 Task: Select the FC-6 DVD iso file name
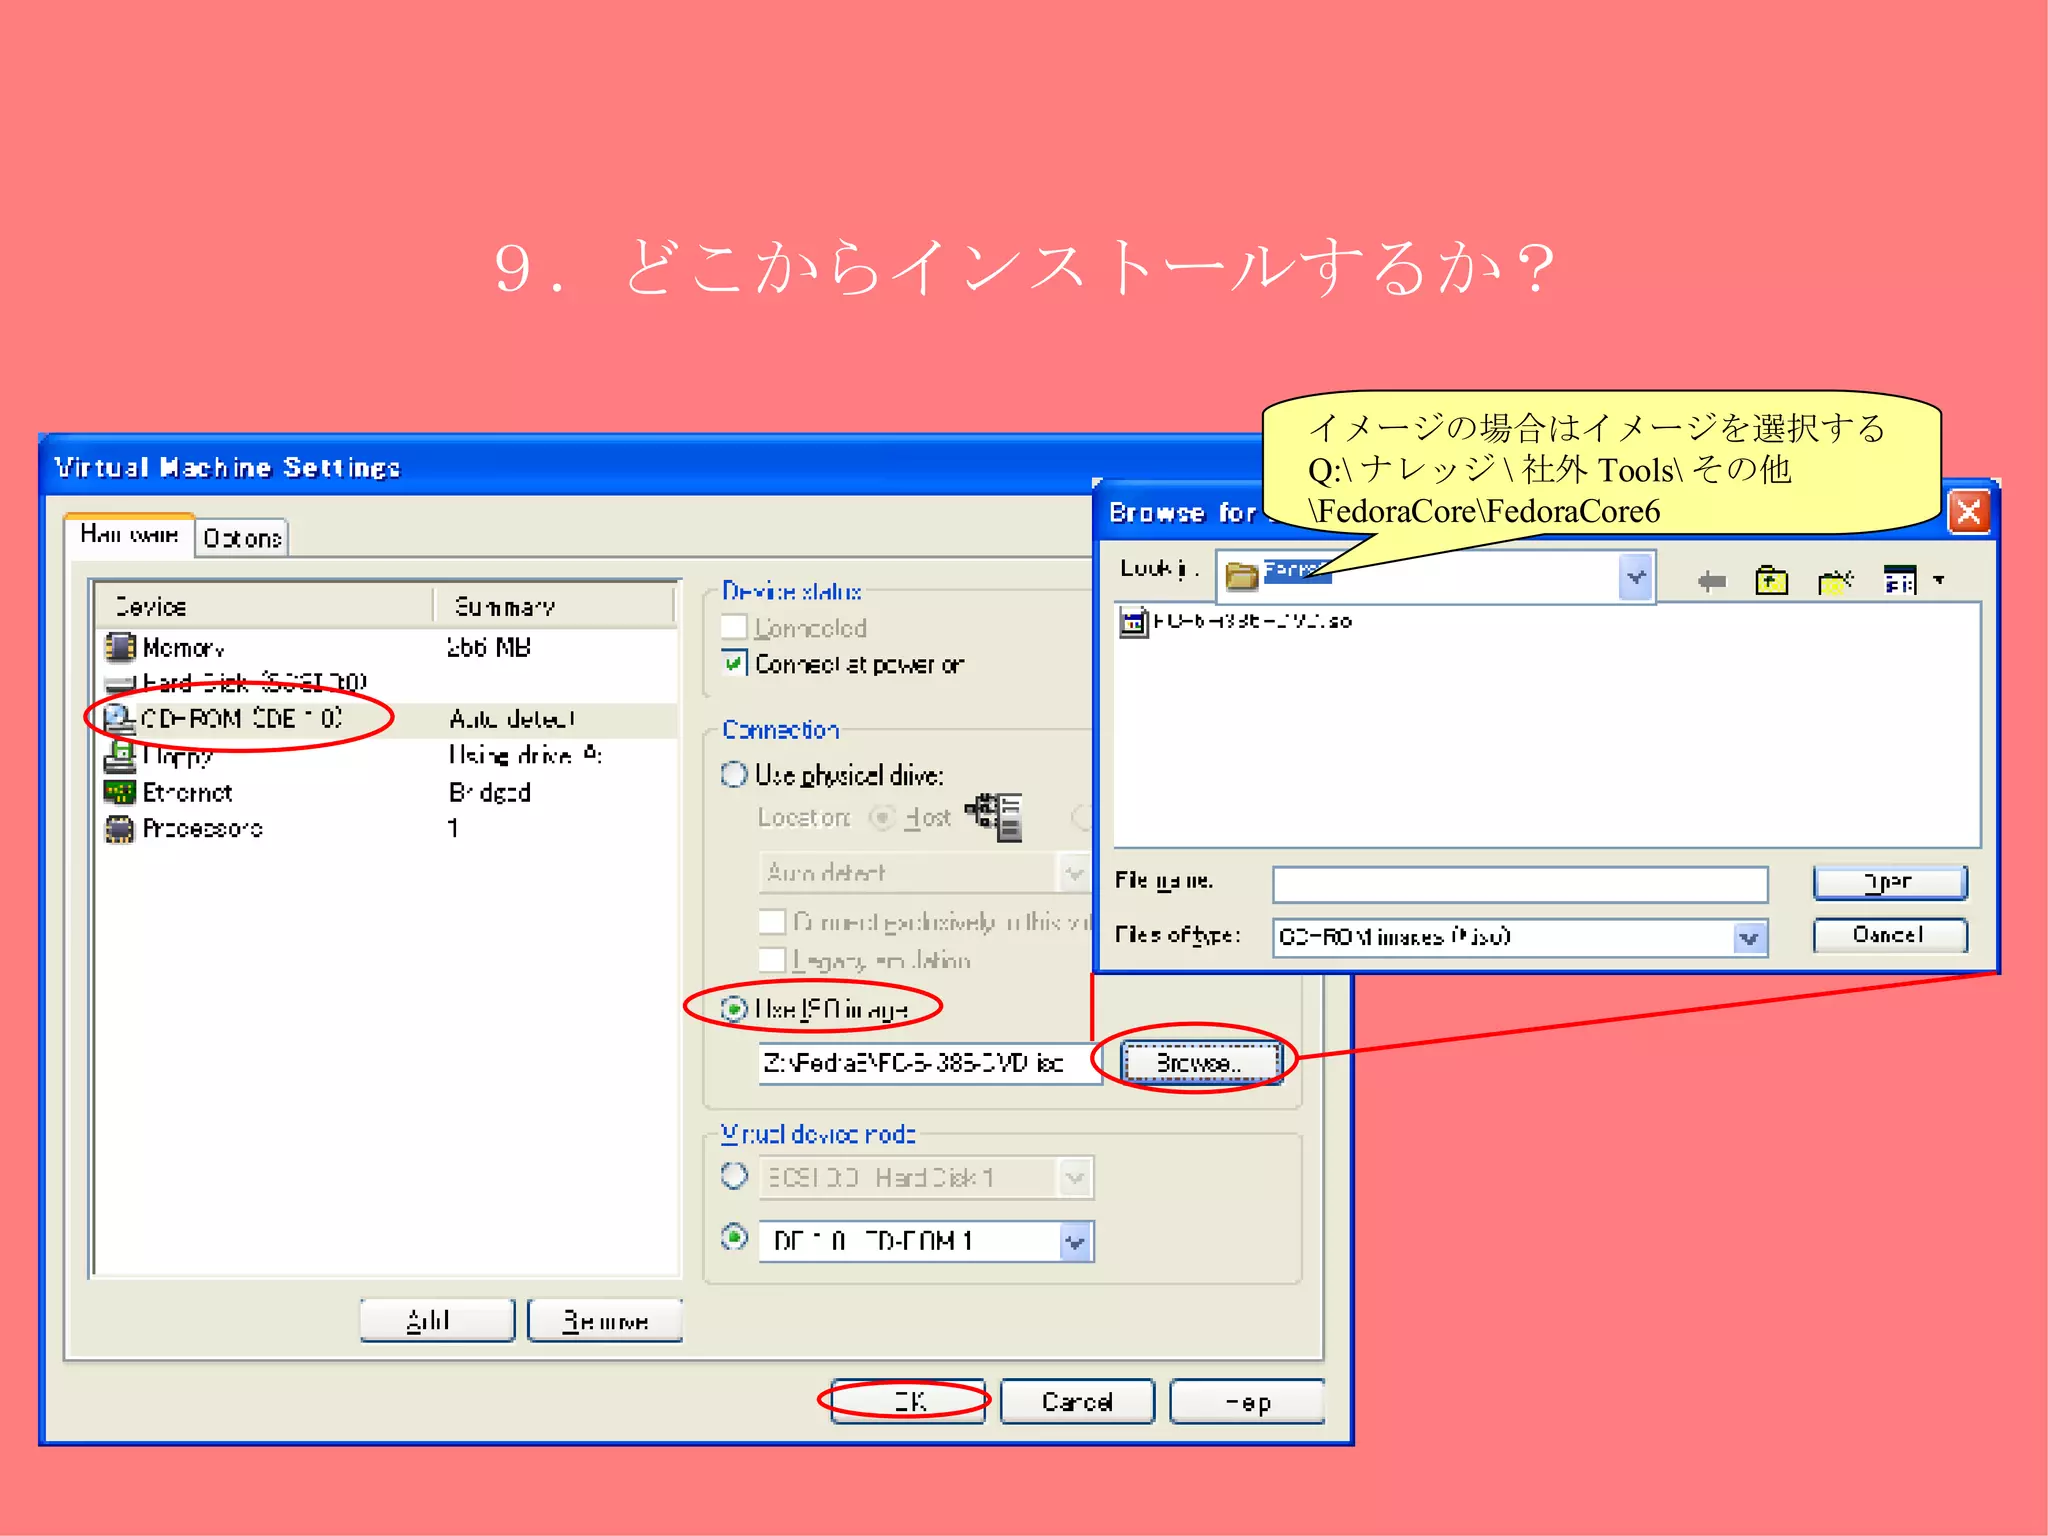pyautogui.click(x=1252, y=621)
